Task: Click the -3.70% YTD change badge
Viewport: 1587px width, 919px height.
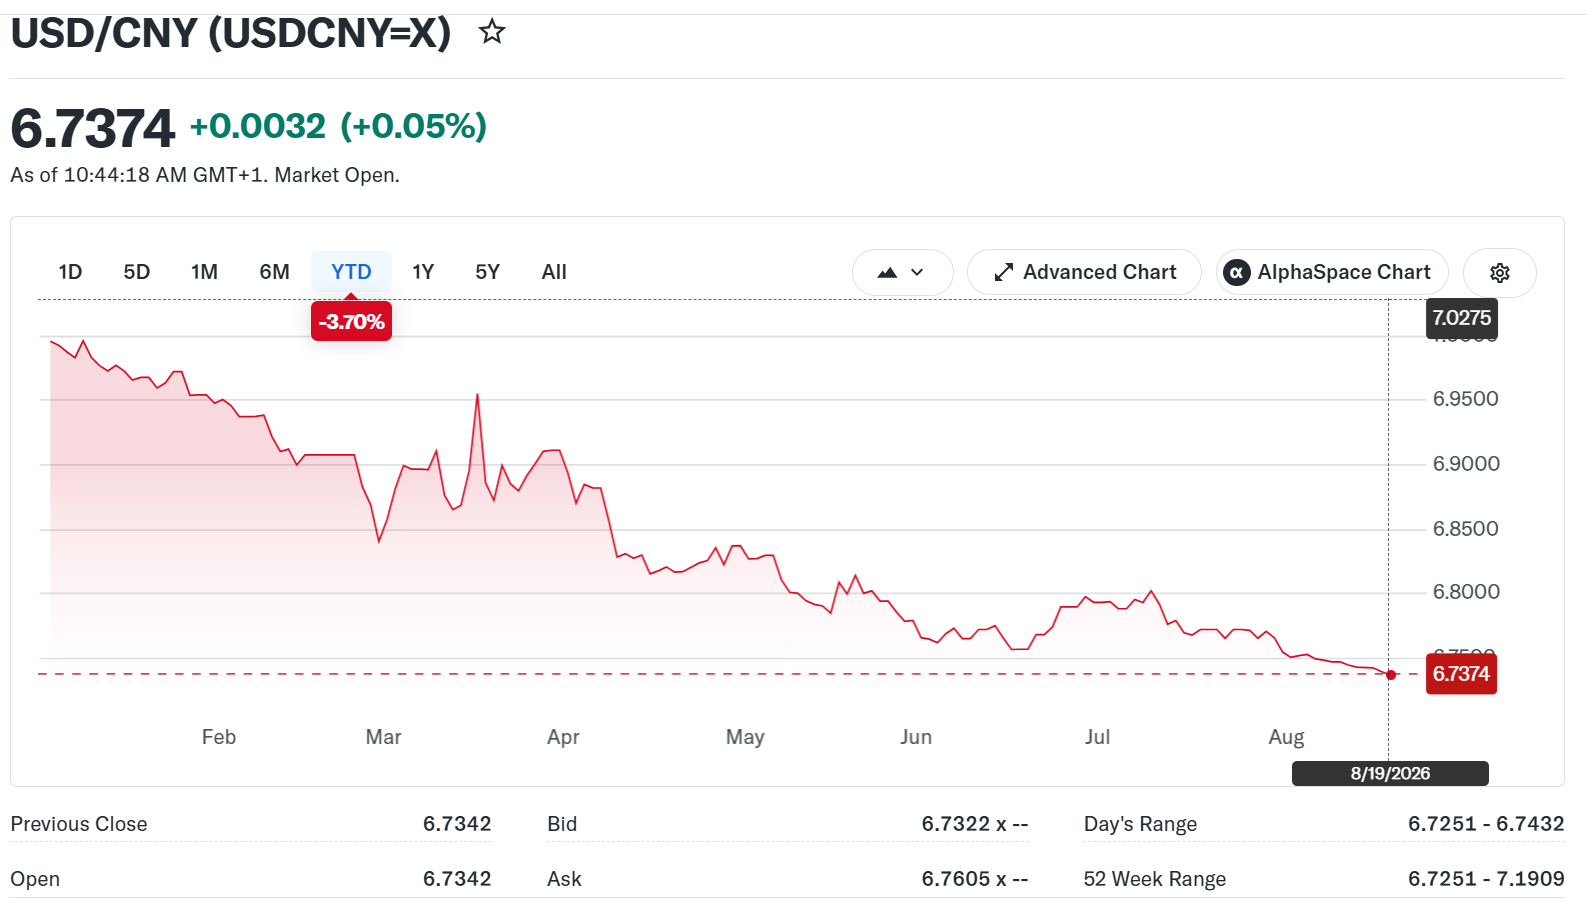Action: [351, 322]
